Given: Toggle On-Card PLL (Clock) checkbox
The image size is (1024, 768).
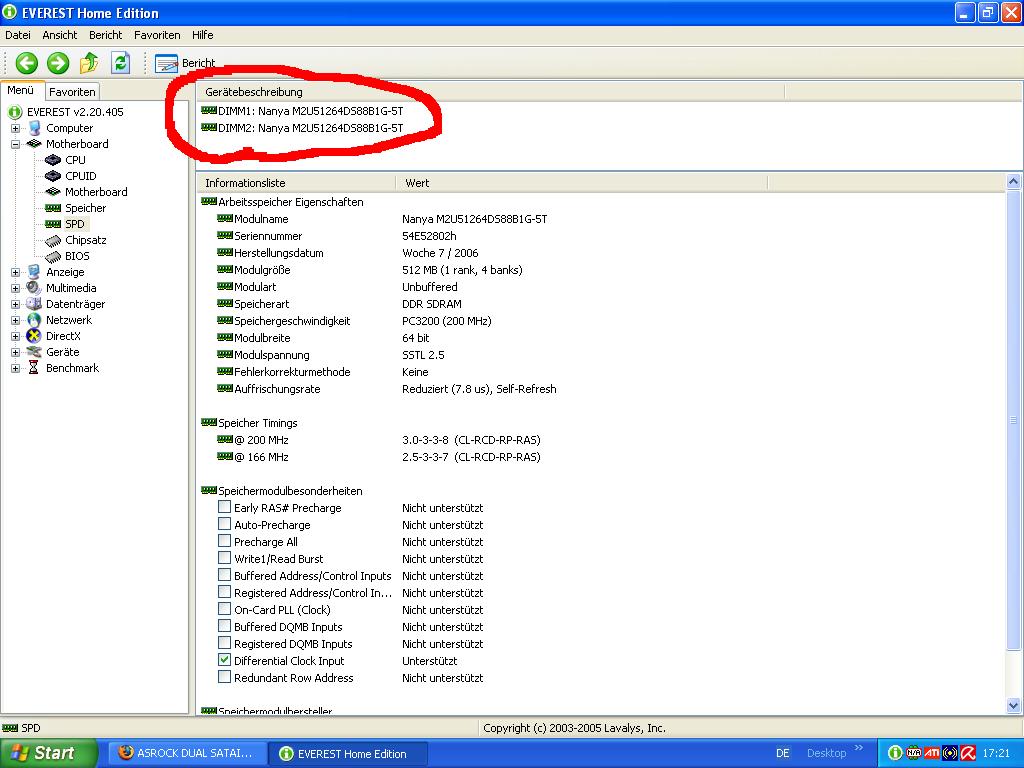Looking at the screenshot, I should (x=224, y=609).
